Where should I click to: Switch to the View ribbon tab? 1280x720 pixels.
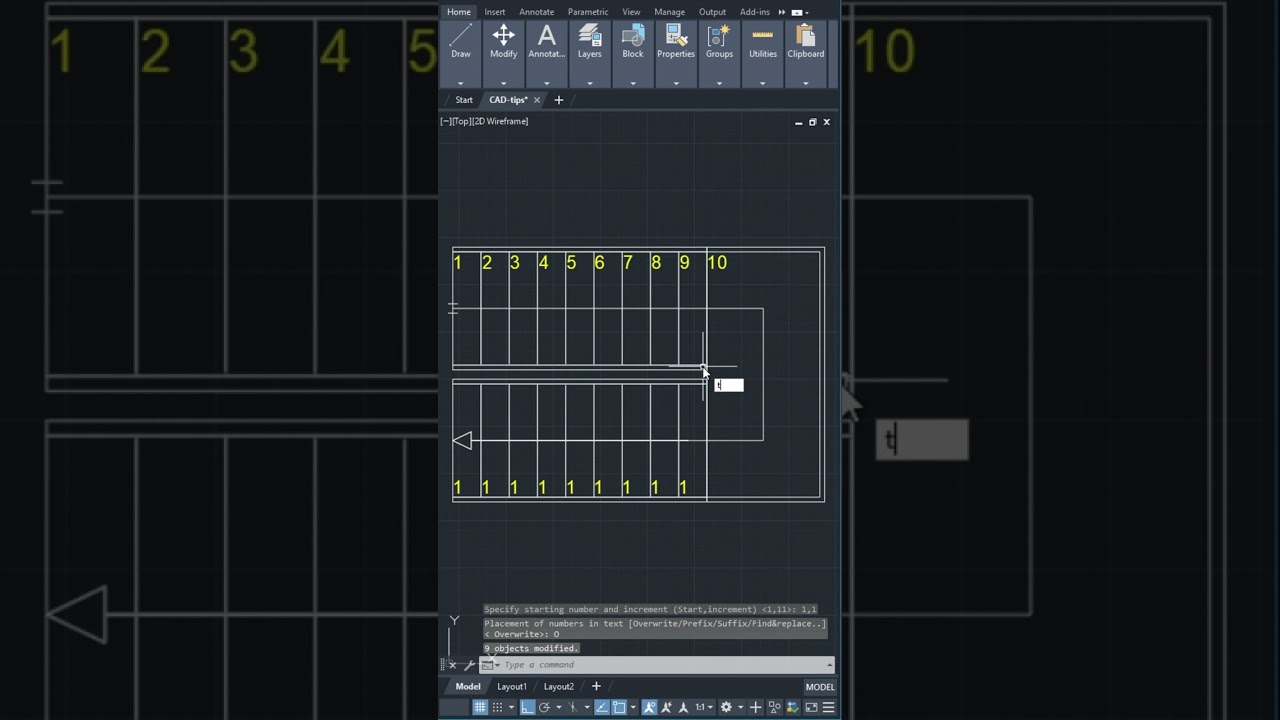point(631,12)
